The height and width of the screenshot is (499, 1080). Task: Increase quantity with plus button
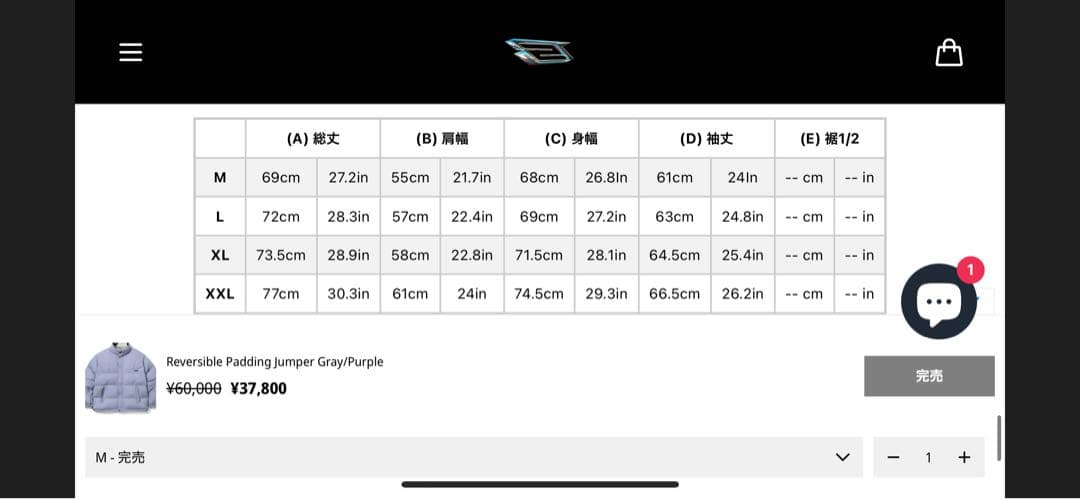tap(964, 457)
